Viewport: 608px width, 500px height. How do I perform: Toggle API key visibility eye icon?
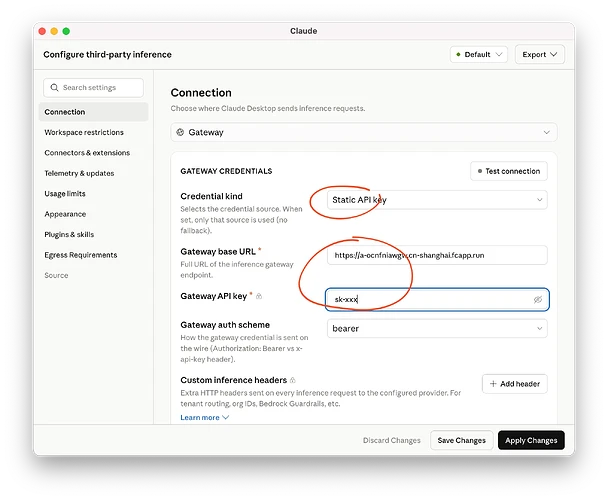[x=537, y=299]
